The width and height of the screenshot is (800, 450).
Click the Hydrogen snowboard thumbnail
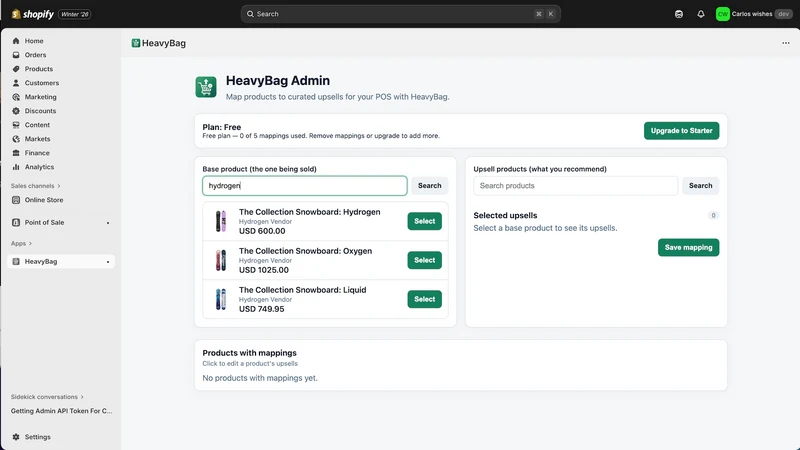click(221, 221)
